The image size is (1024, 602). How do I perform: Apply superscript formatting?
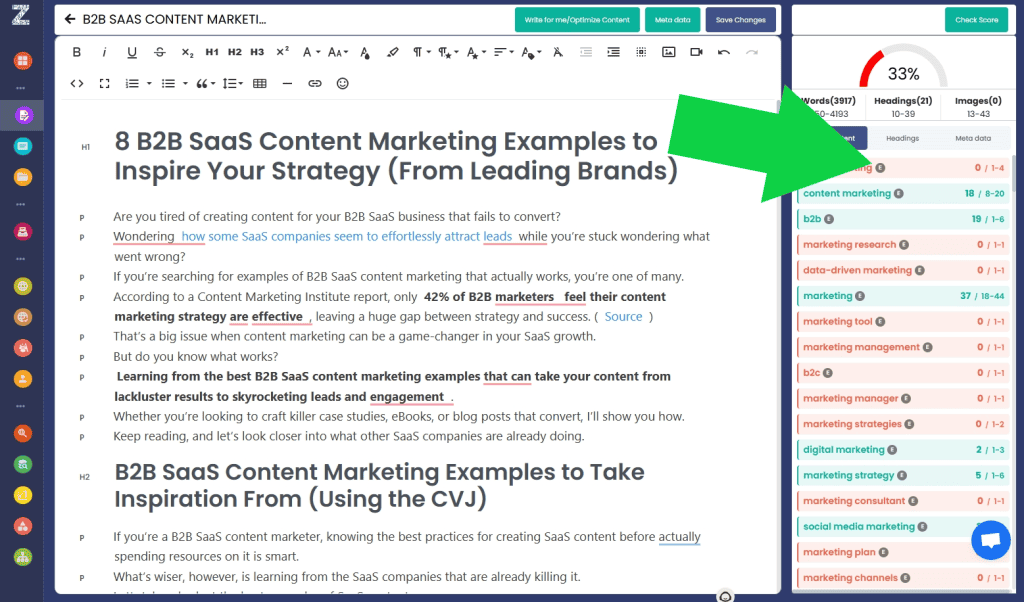(282, 52)
